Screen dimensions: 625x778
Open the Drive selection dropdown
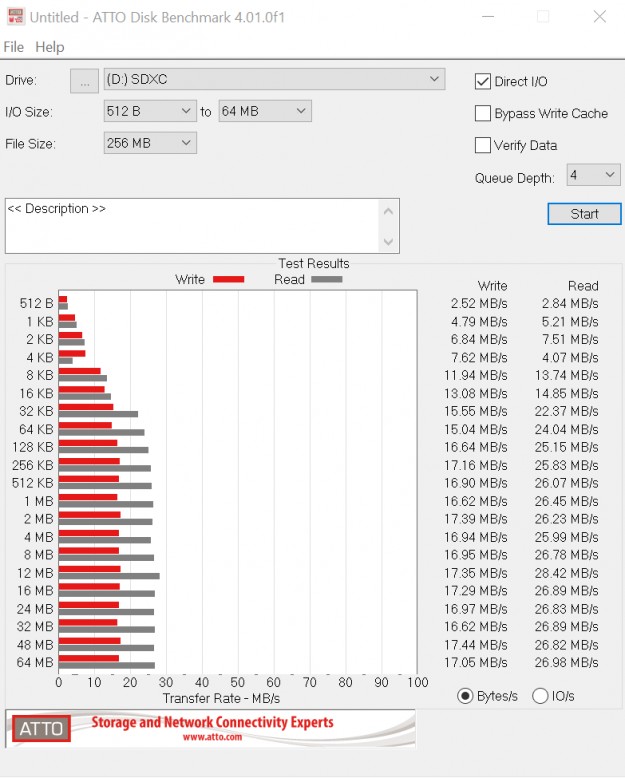pyautogui.click(x=275, y=79)
